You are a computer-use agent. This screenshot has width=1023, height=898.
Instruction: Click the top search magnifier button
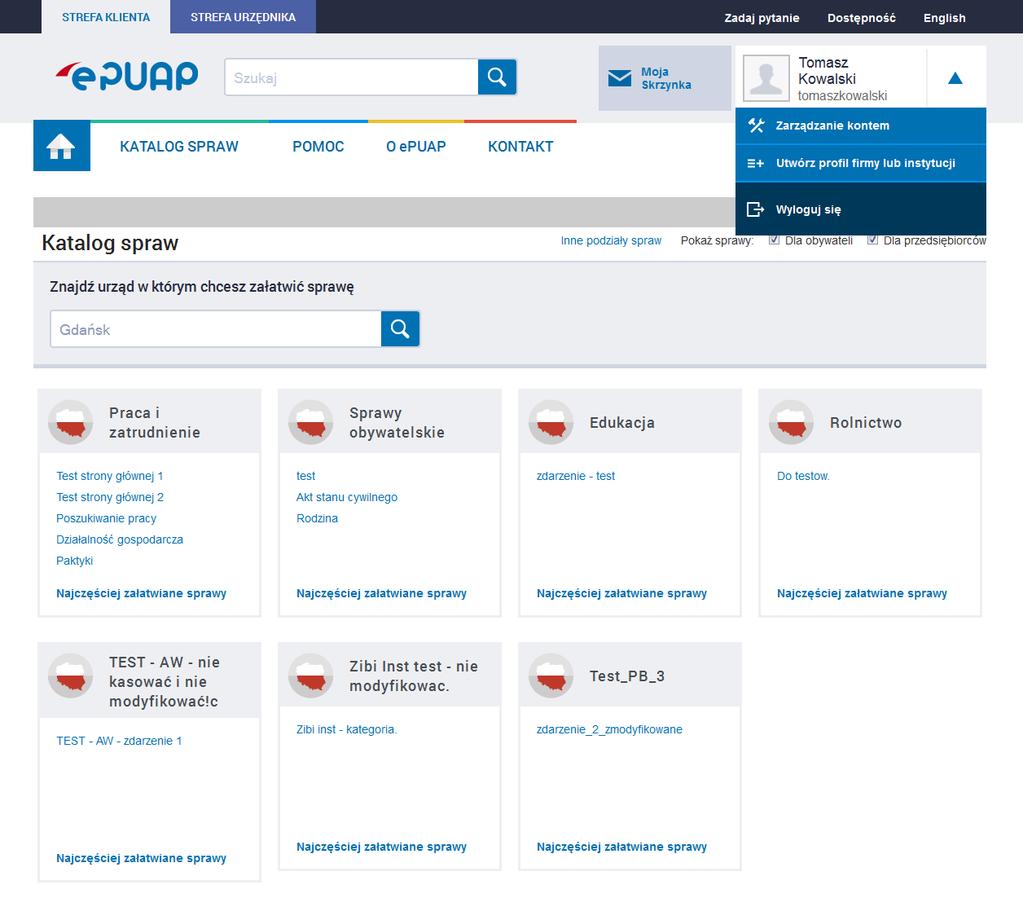[497, 77]
